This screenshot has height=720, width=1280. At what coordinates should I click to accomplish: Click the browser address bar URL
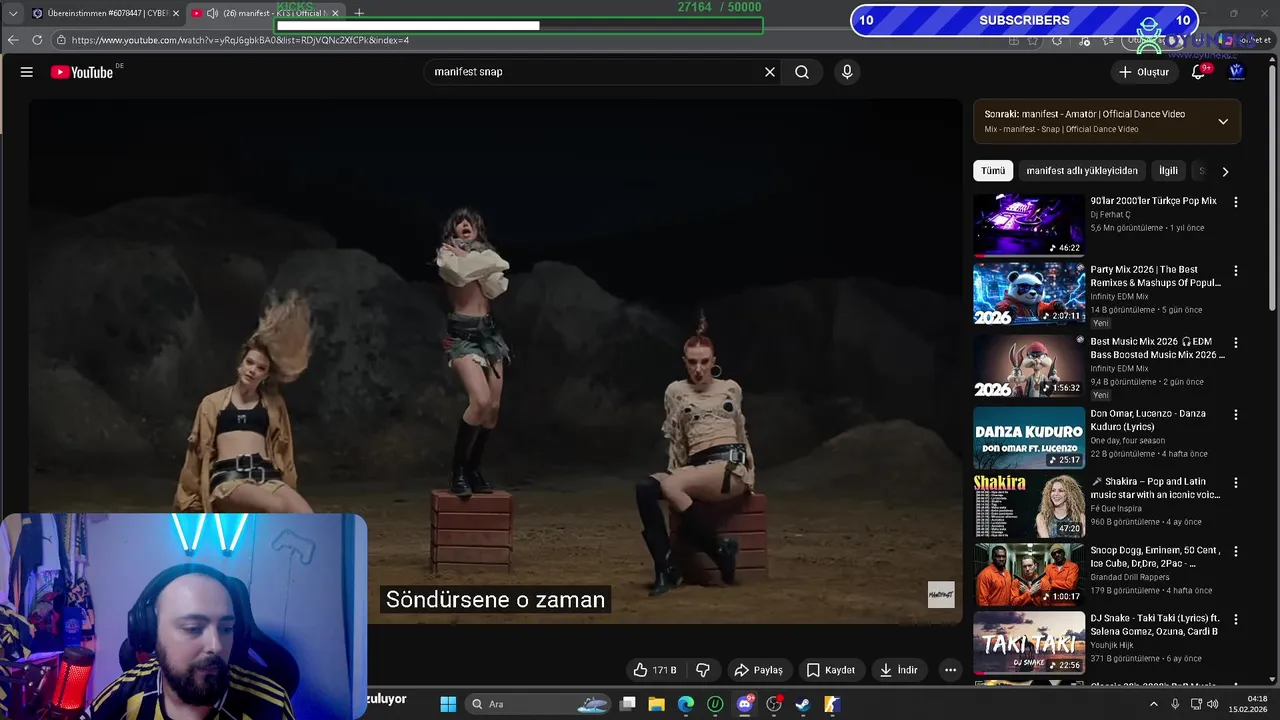(x=240, y=40)
